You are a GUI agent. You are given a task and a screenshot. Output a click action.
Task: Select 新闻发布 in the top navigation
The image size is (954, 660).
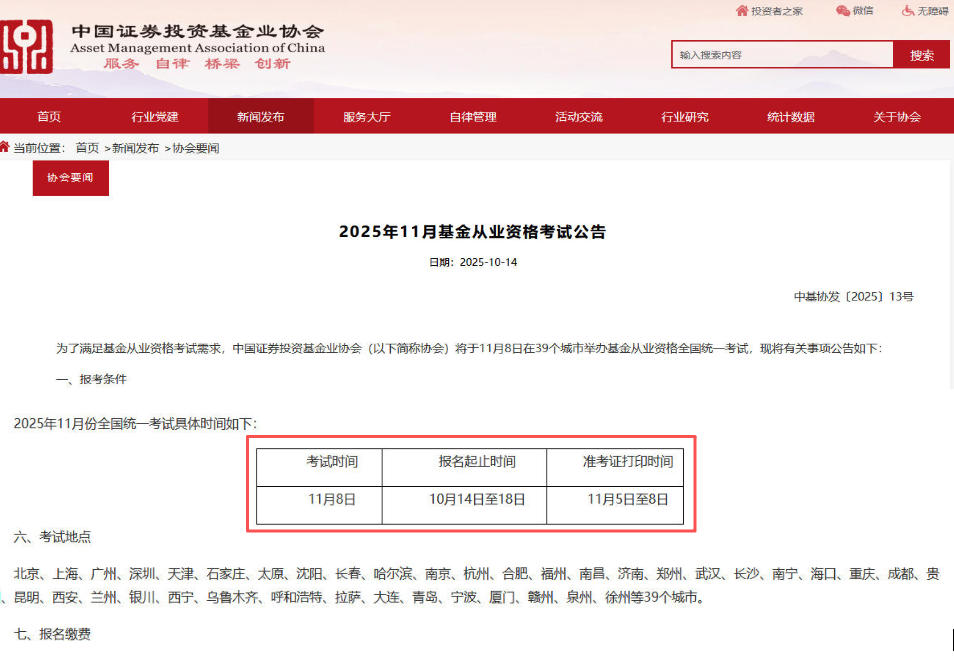[260, 115]
